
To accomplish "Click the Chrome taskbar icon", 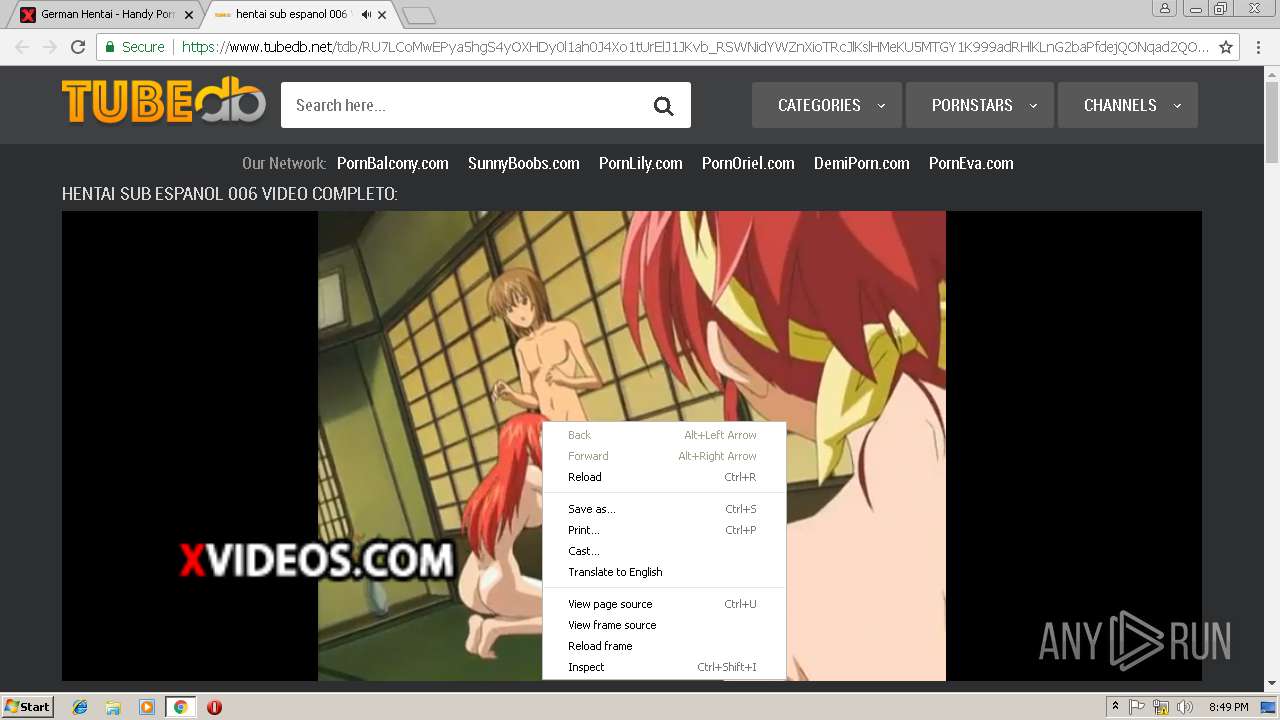I will tap(180, 707).
